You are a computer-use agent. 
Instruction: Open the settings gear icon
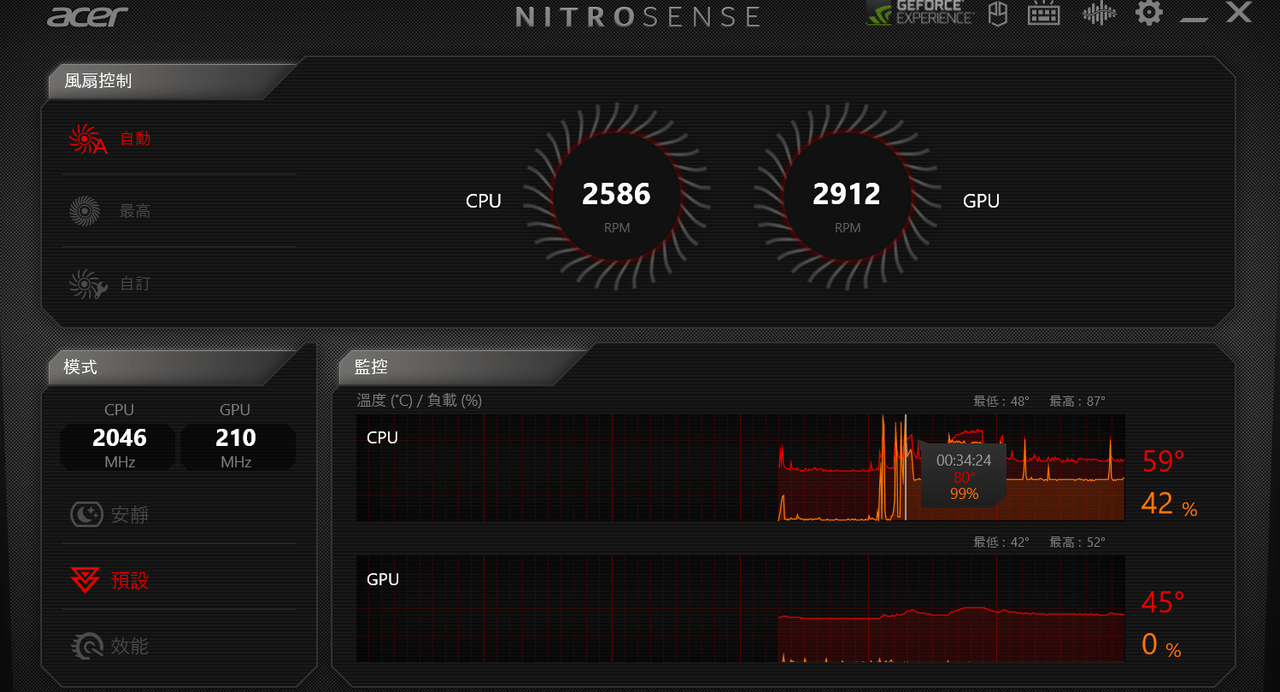pos(1149,13)
